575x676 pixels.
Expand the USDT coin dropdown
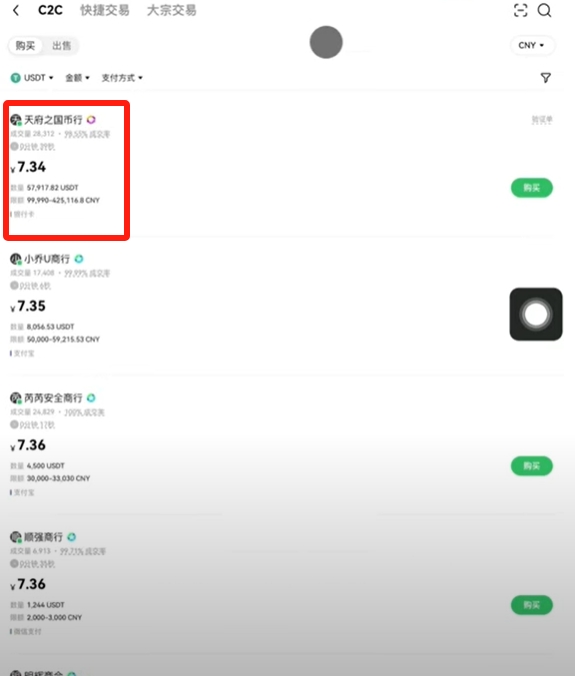click(x=32, y=78)
